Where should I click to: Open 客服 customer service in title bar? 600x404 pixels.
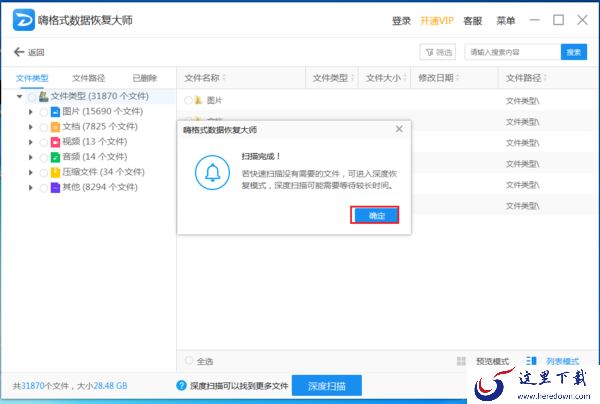473,21
